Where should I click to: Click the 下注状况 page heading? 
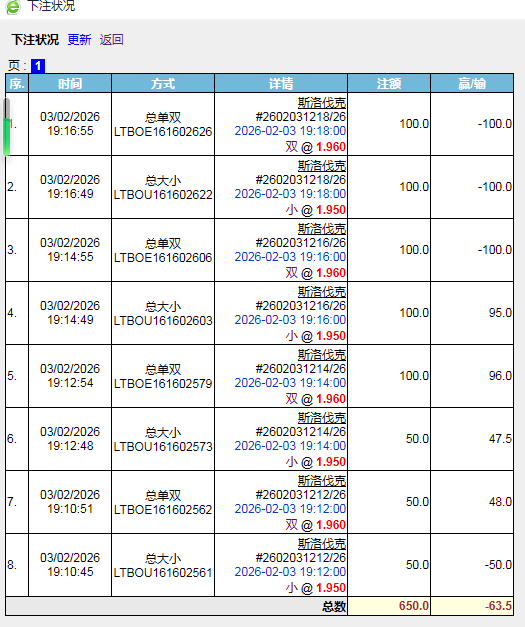point(35,40)
